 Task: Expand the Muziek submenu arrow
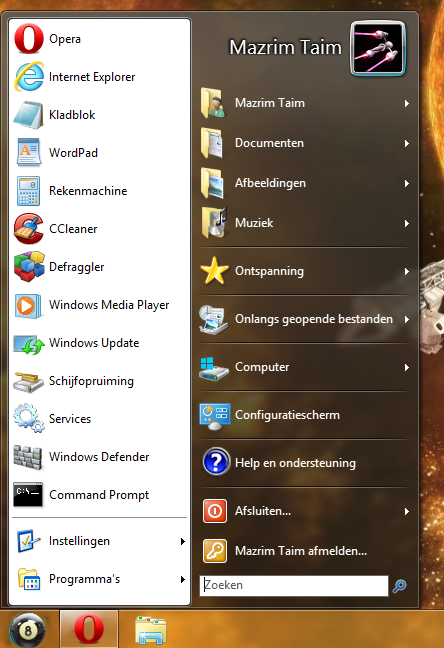pyautogui.click(x=407, y=224)
